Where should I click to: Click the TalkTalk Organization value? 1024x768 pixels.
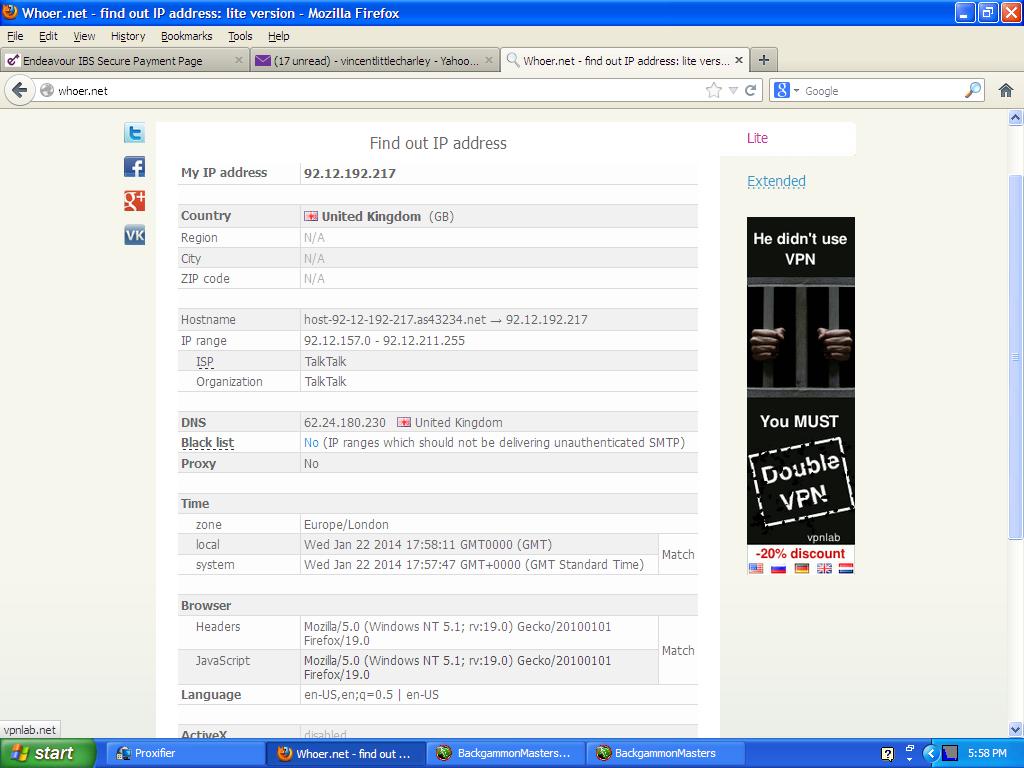325,381
